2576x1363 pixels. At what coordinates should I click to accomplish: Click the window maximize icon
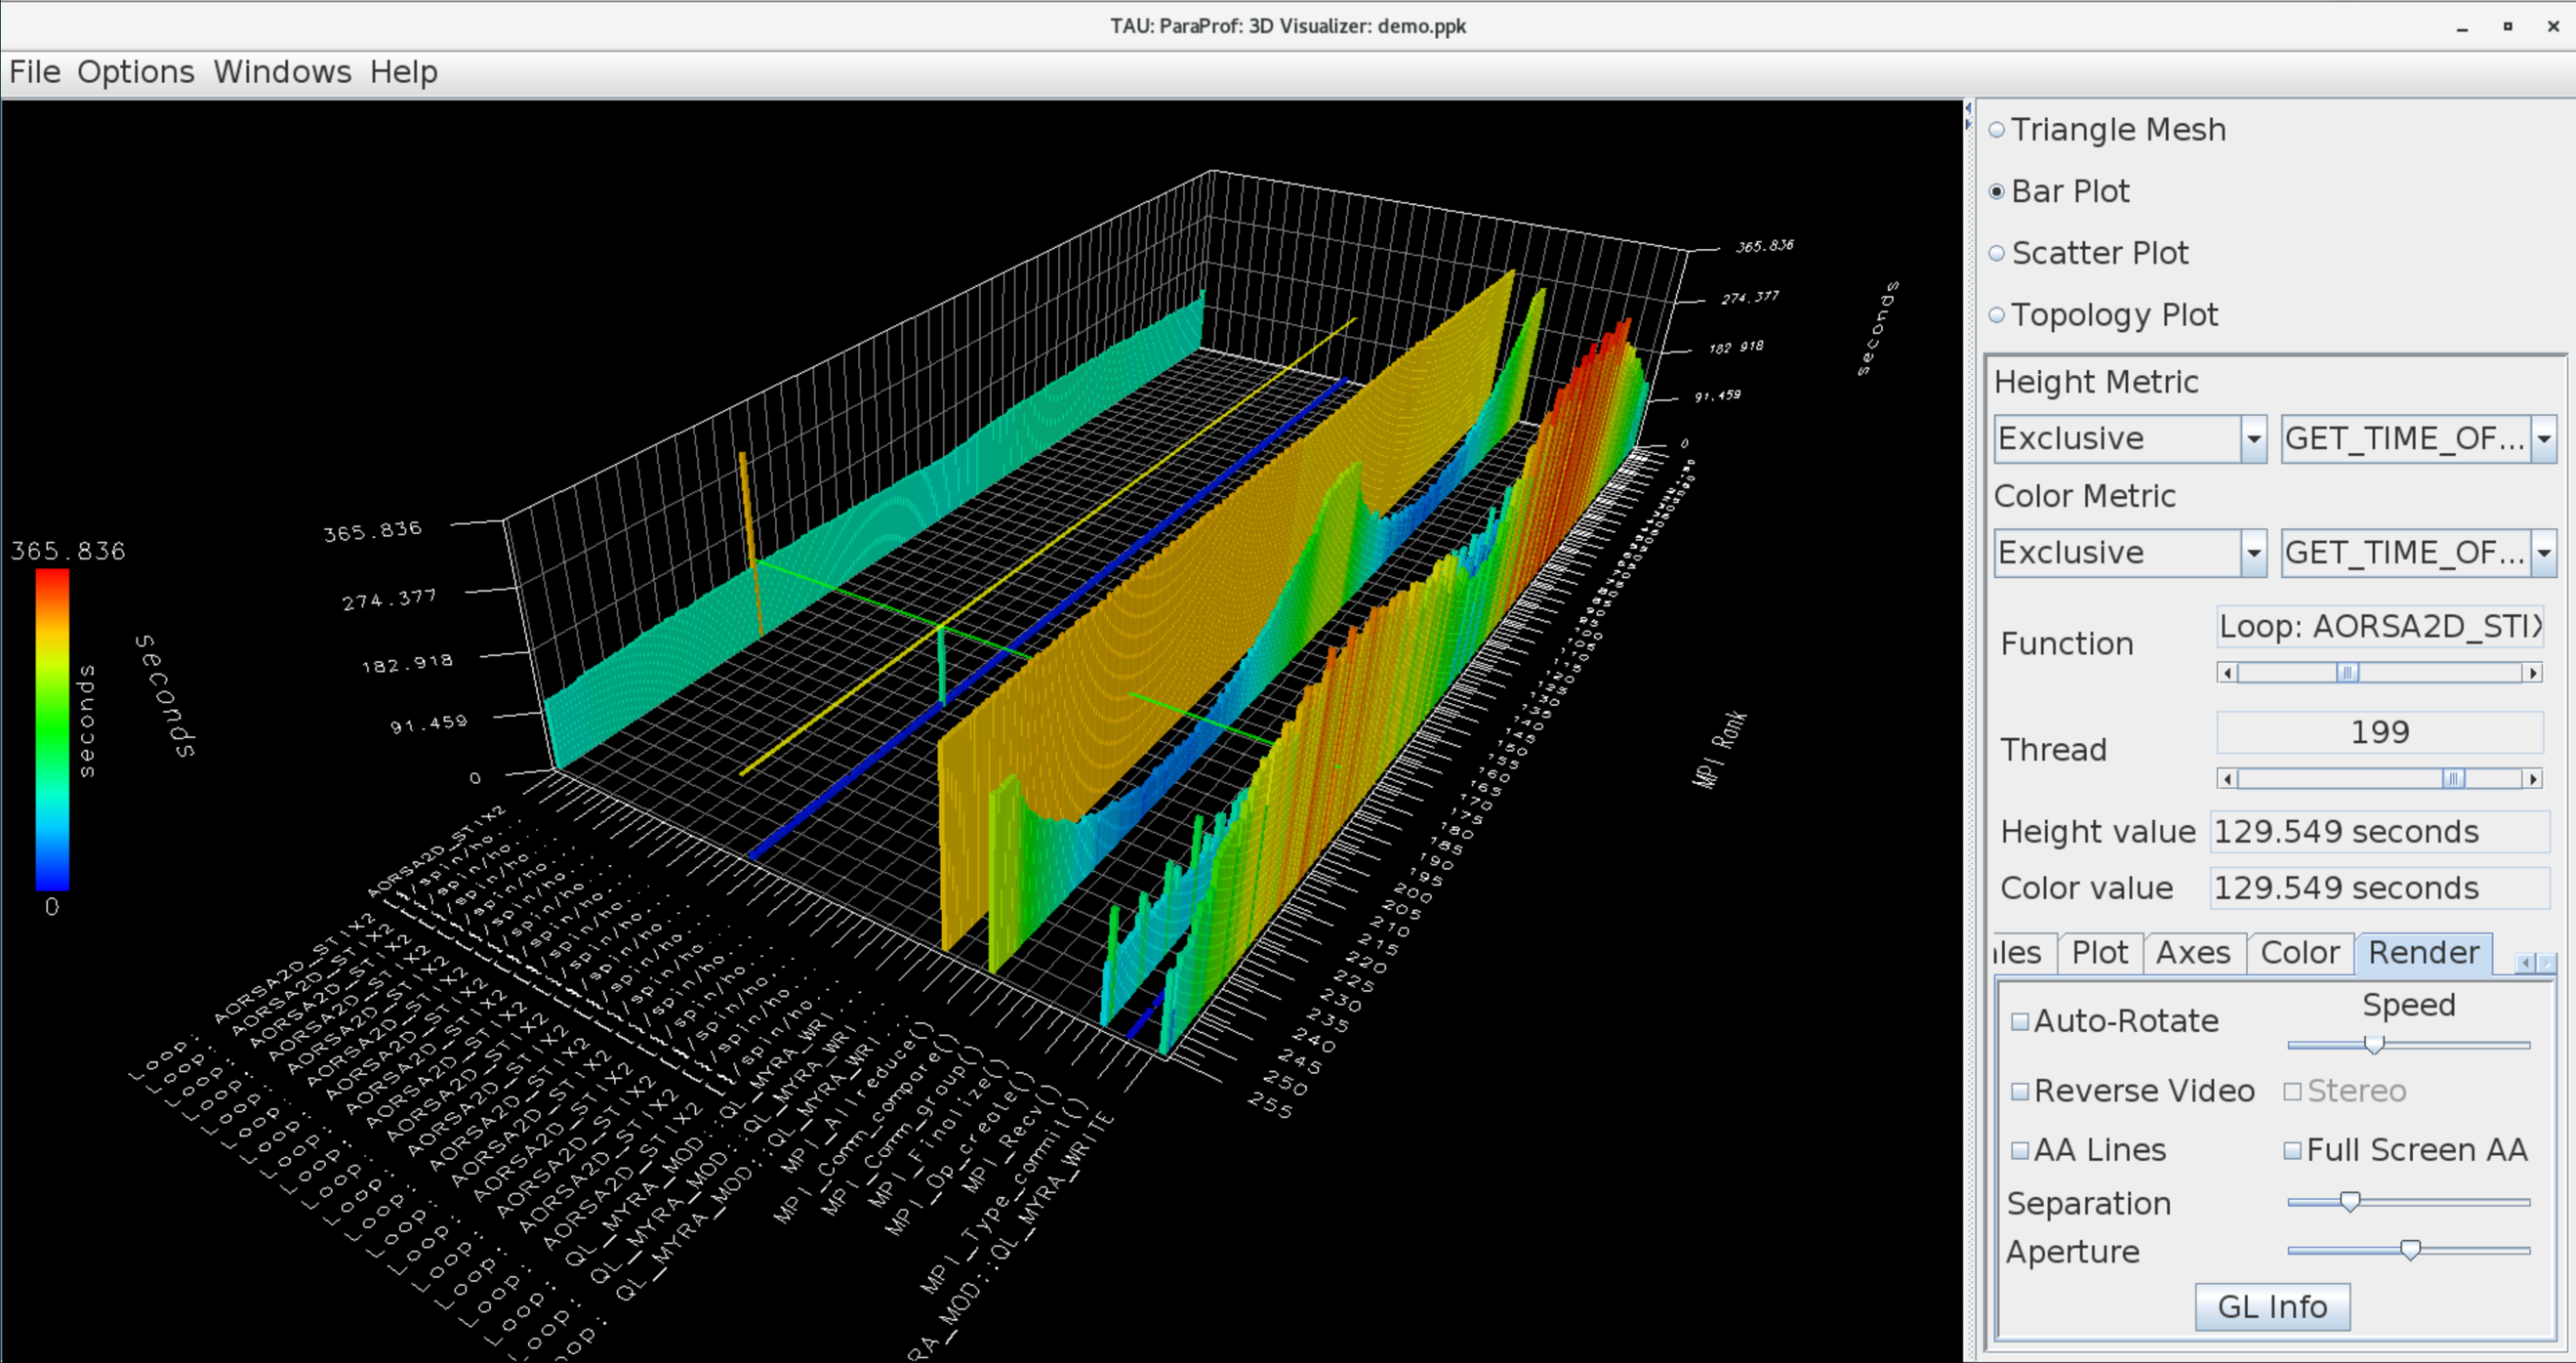2507,27
